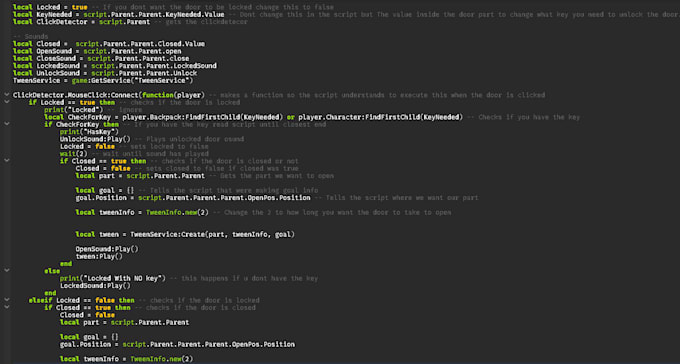Click comment 'sets closed to false if closed was true'
This screenshot has height=364, width=680.
coord(216,168)
